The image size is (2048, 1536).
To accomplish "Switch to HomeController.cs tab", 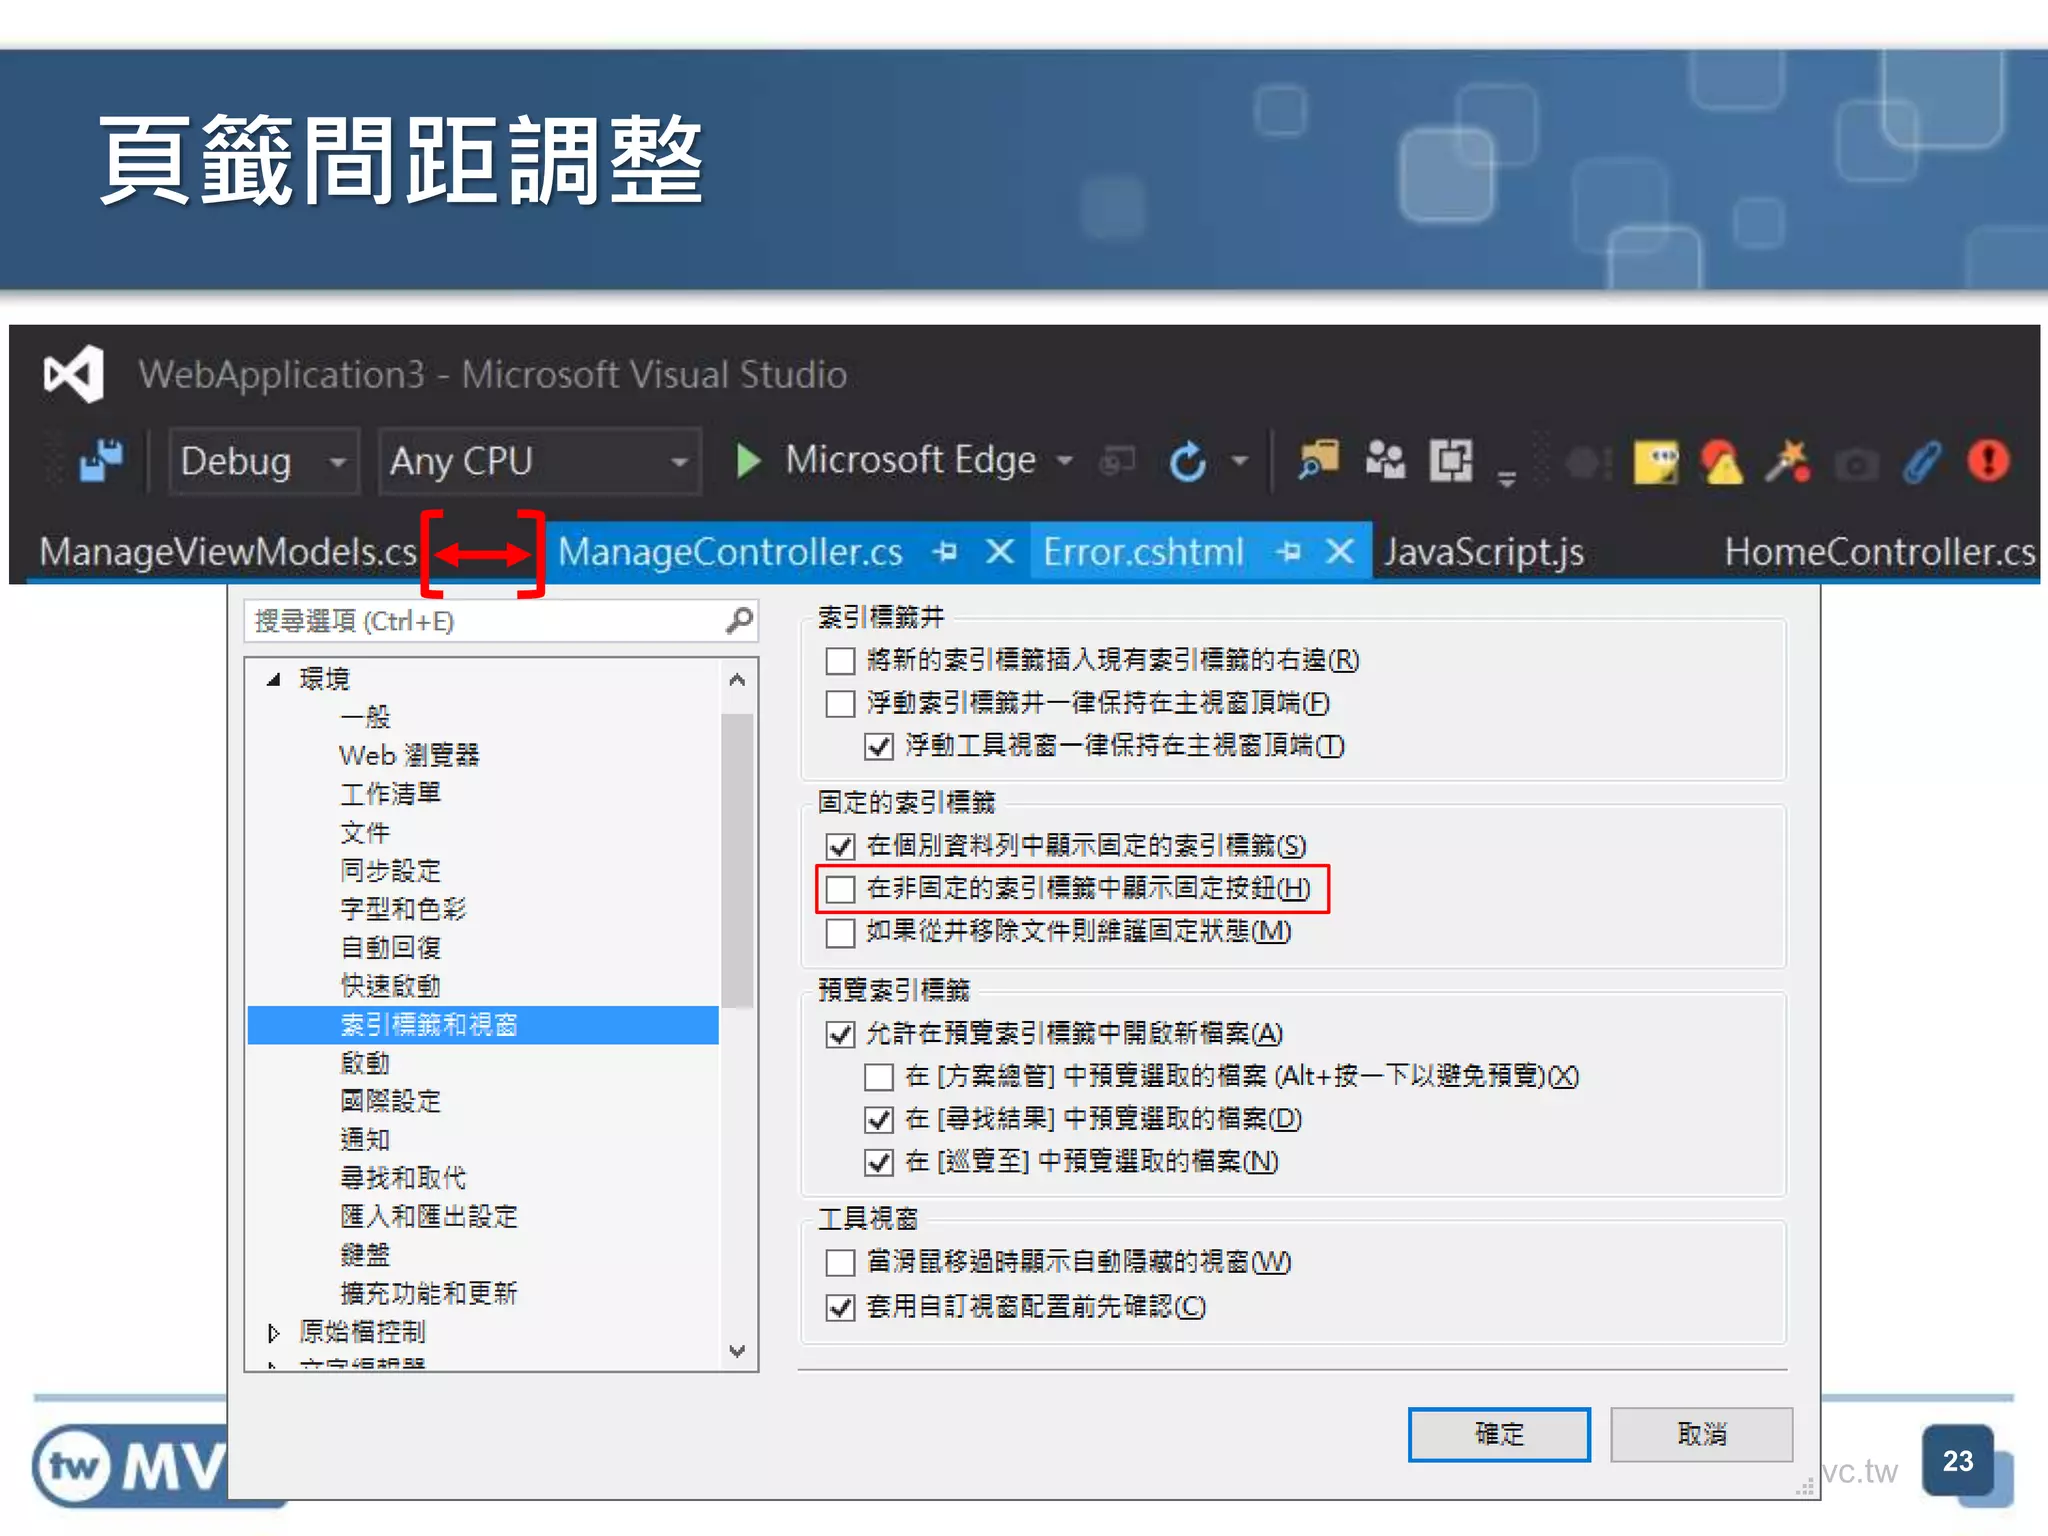I will click(x=1880, y=551).
